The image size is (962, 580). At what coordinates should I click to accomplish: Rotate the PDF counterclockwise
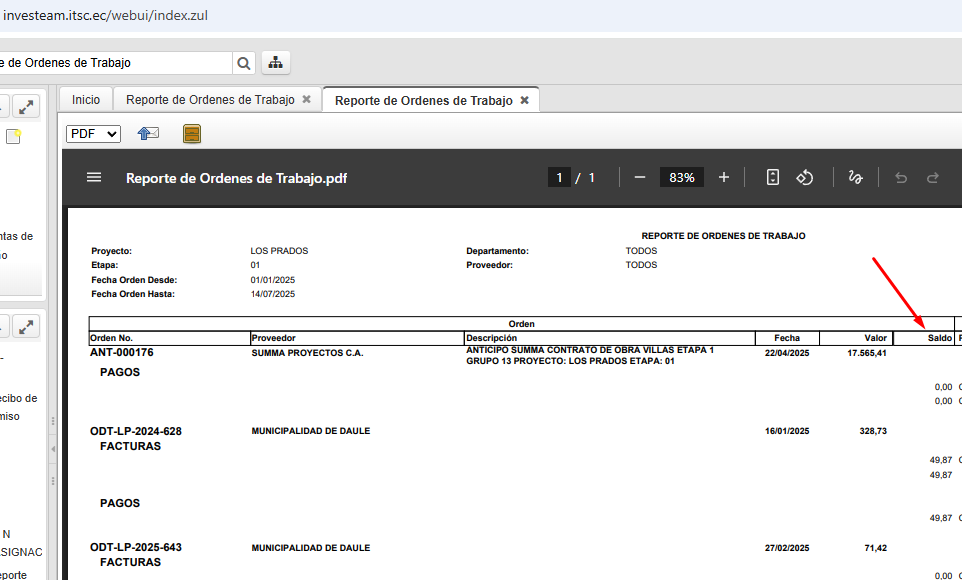(805, 177)
